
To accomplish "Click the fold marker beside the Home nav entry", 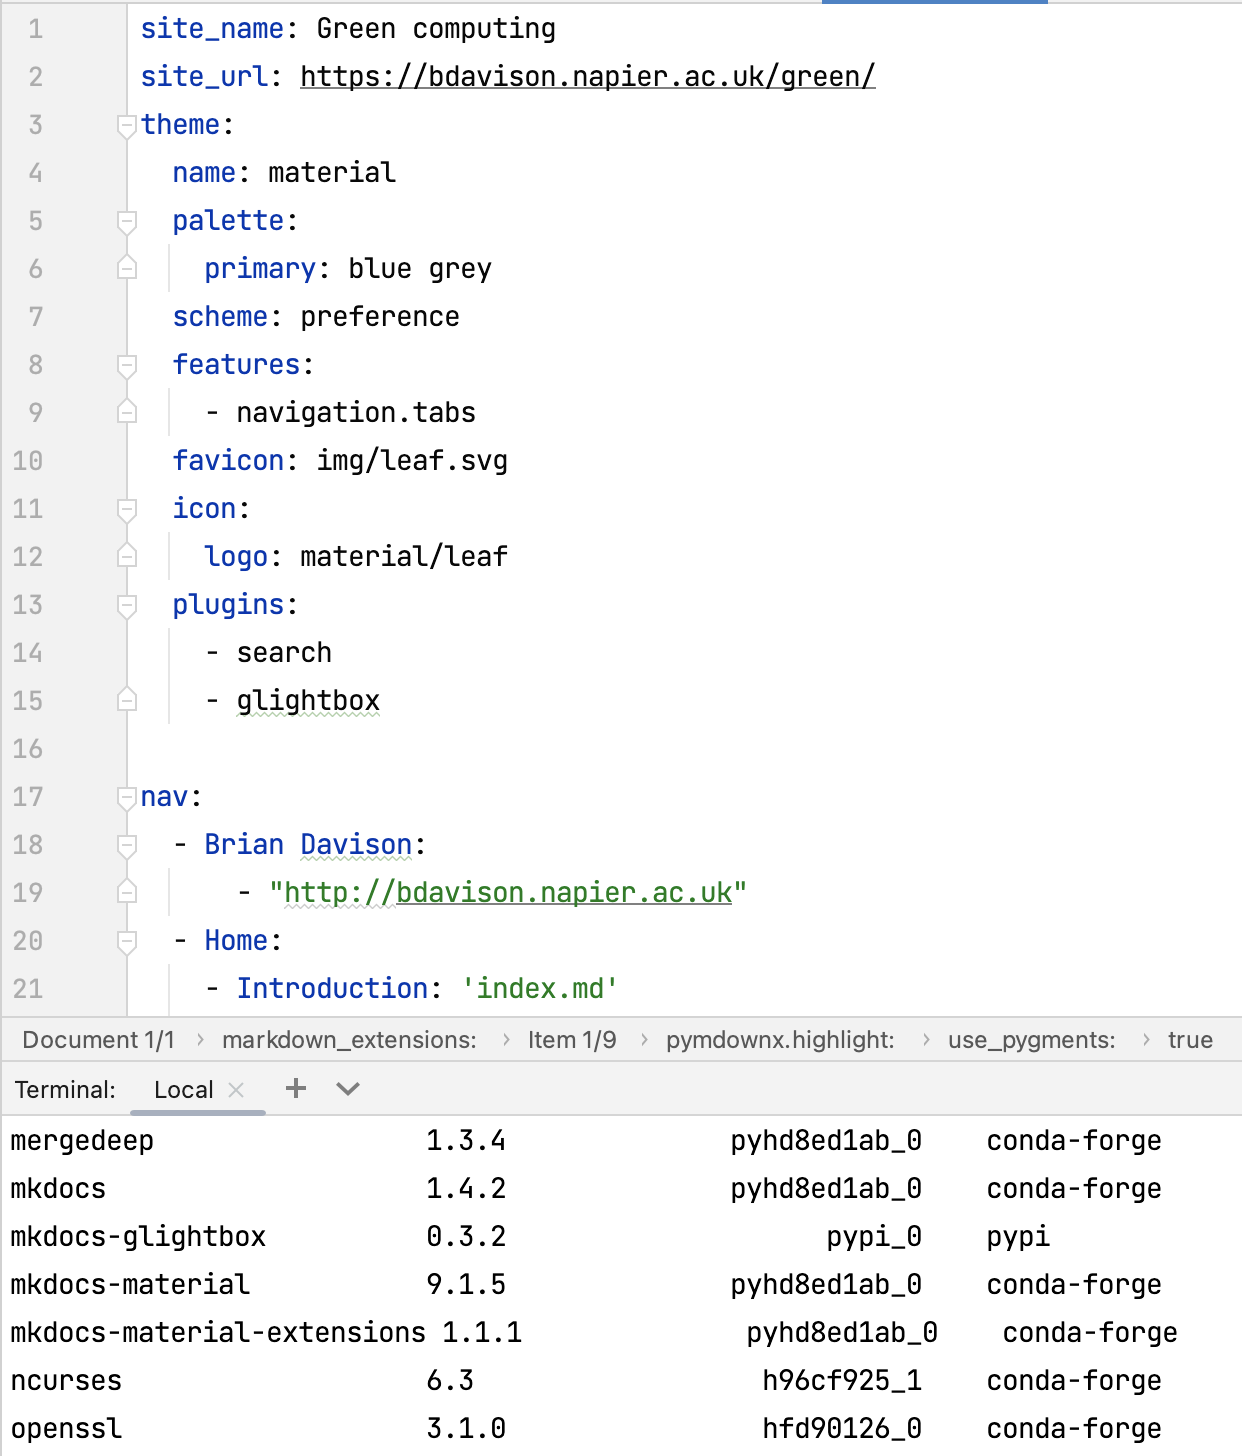I will 126,941.
